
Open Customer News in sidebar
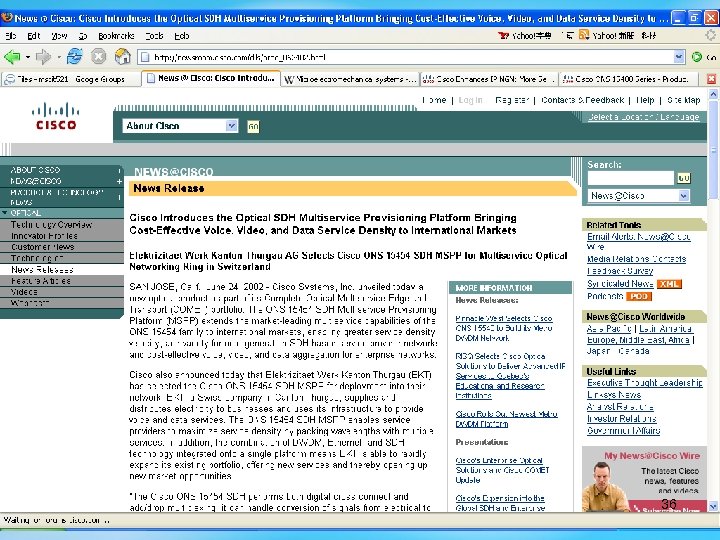point(43,247)
